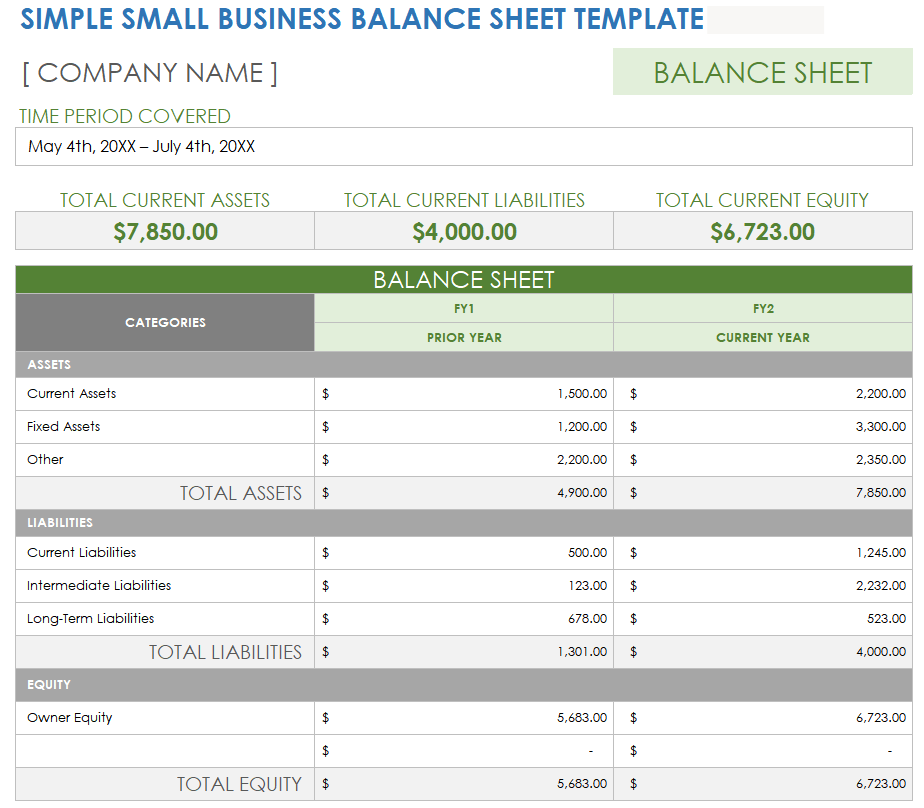Click the Other row label under Assets
The width and height of the screenshot is (924, 808).
[46, 460]
